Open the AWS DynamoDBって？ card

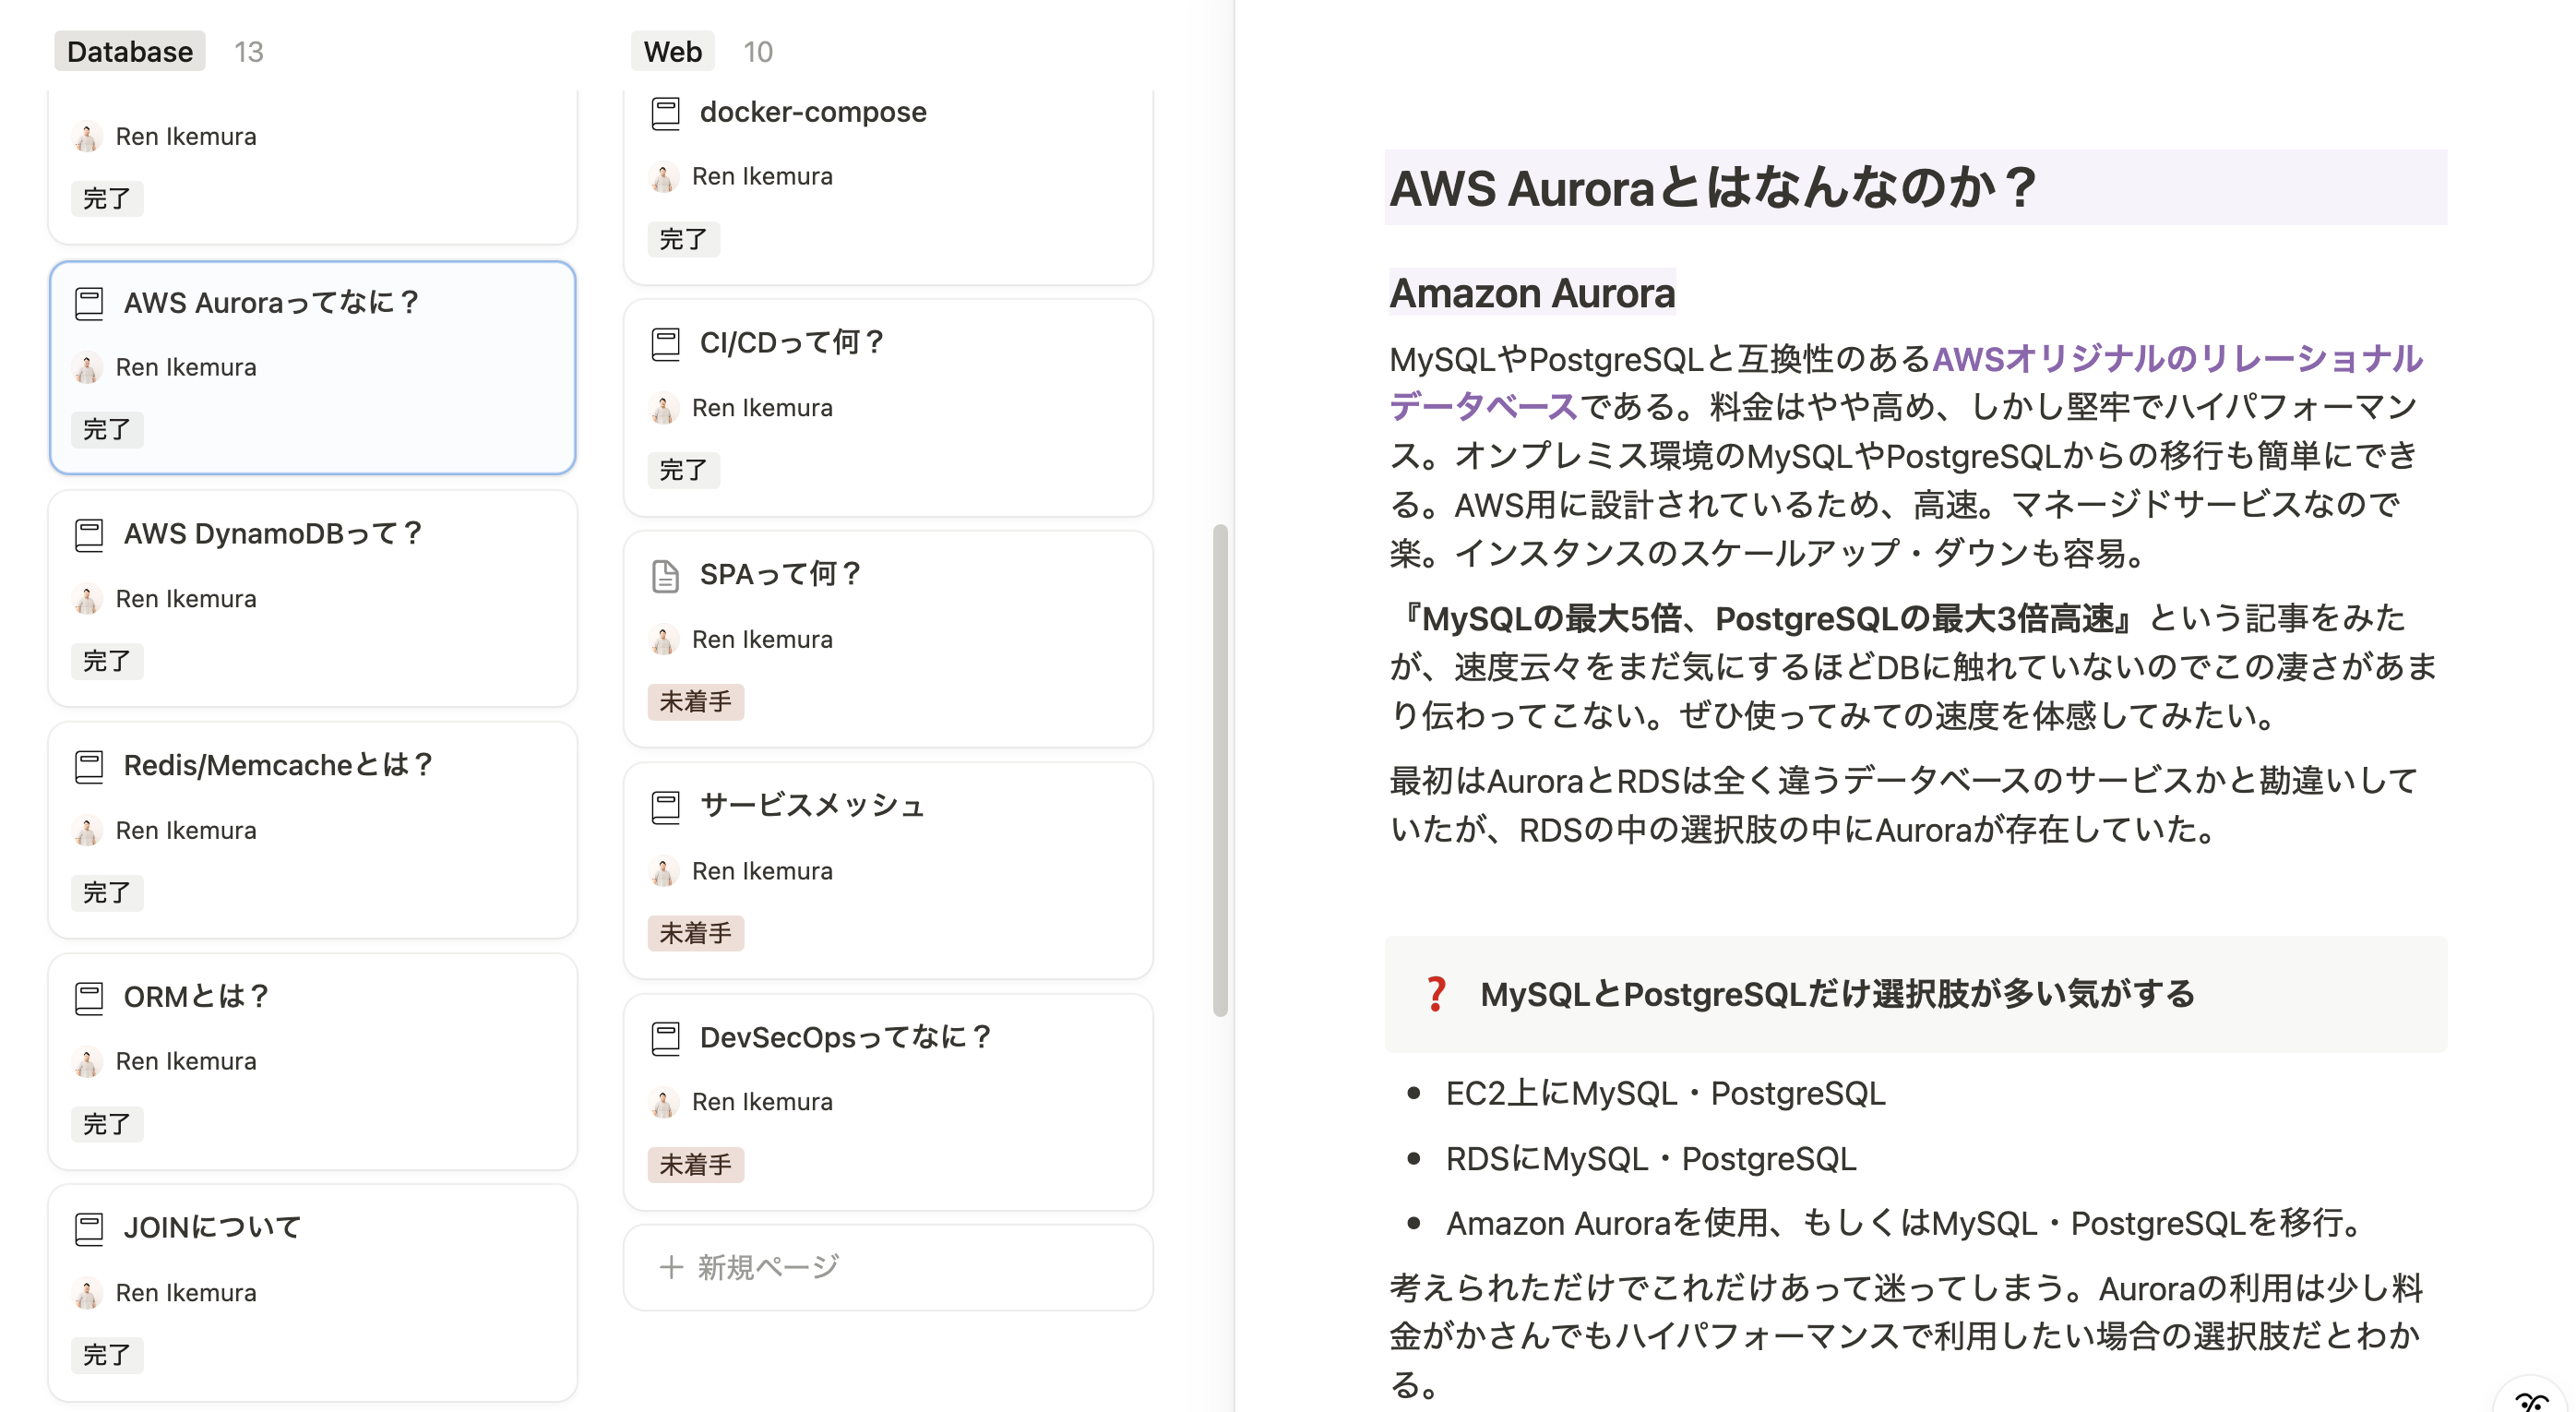click(x=272, y=534)
